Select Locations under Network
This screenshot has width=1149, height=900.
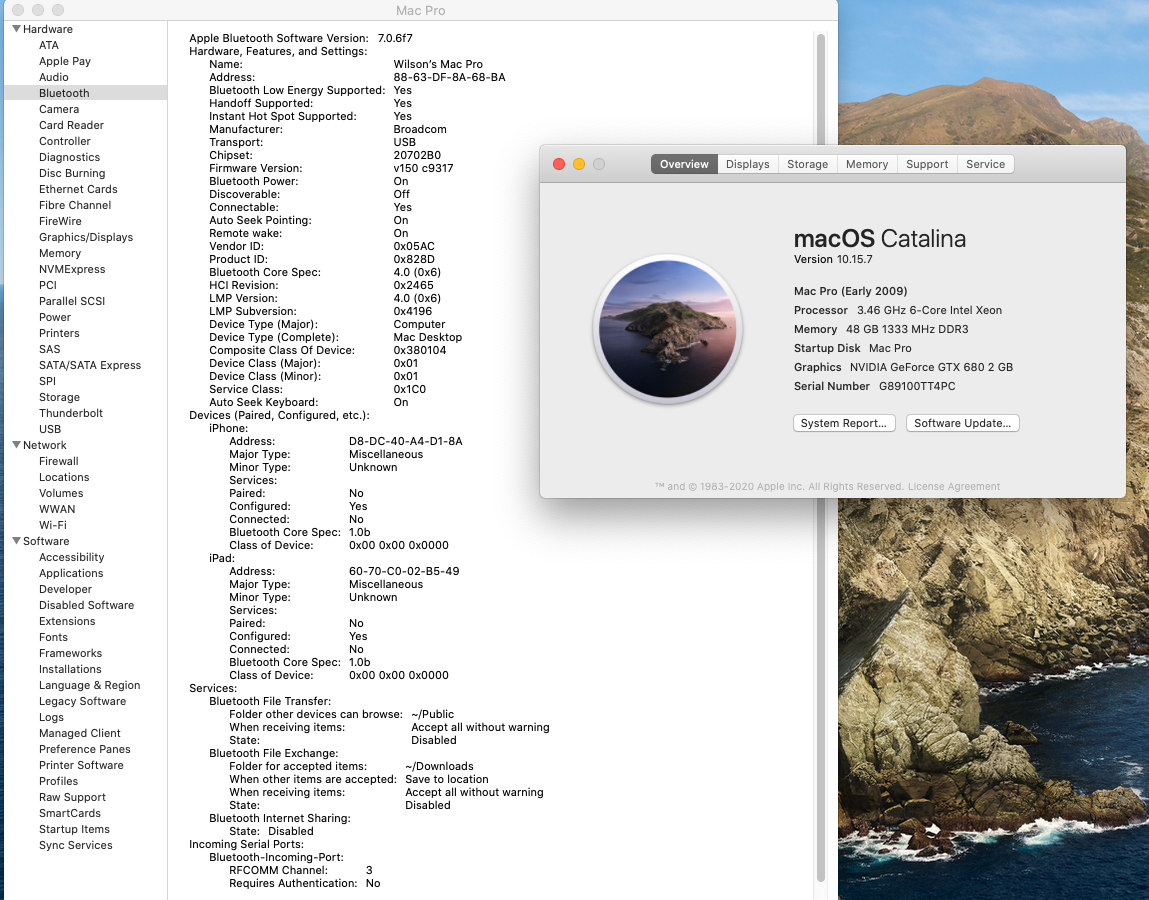pos(64,477)
